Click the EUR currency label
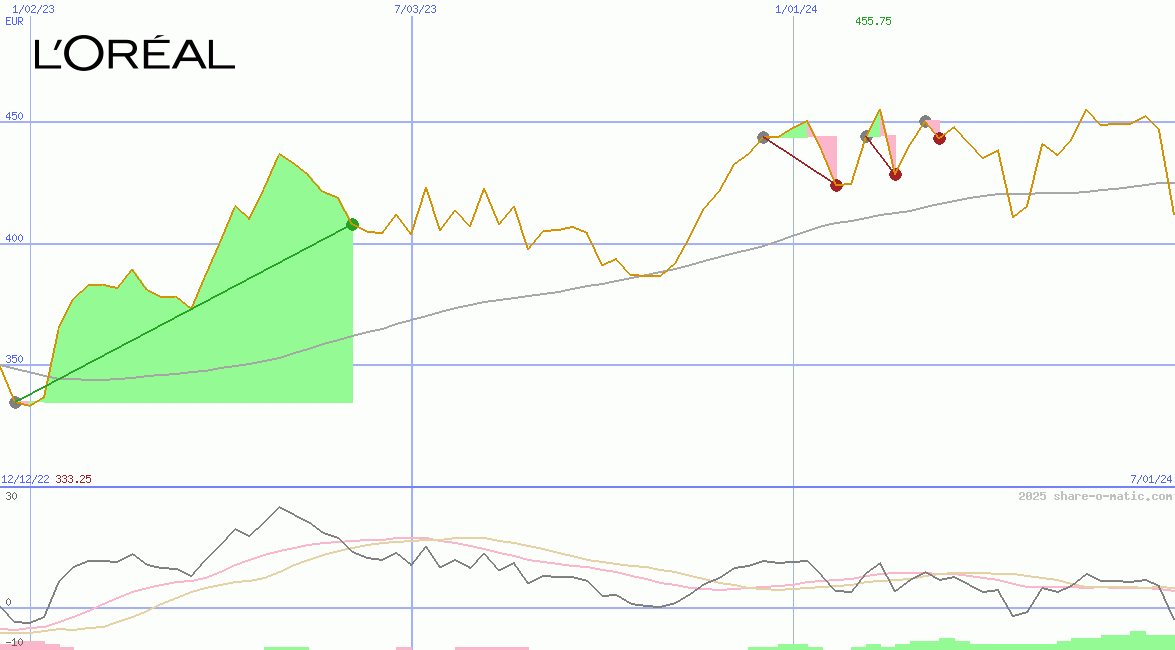The image size is (1175, 650). coord(14,21)
